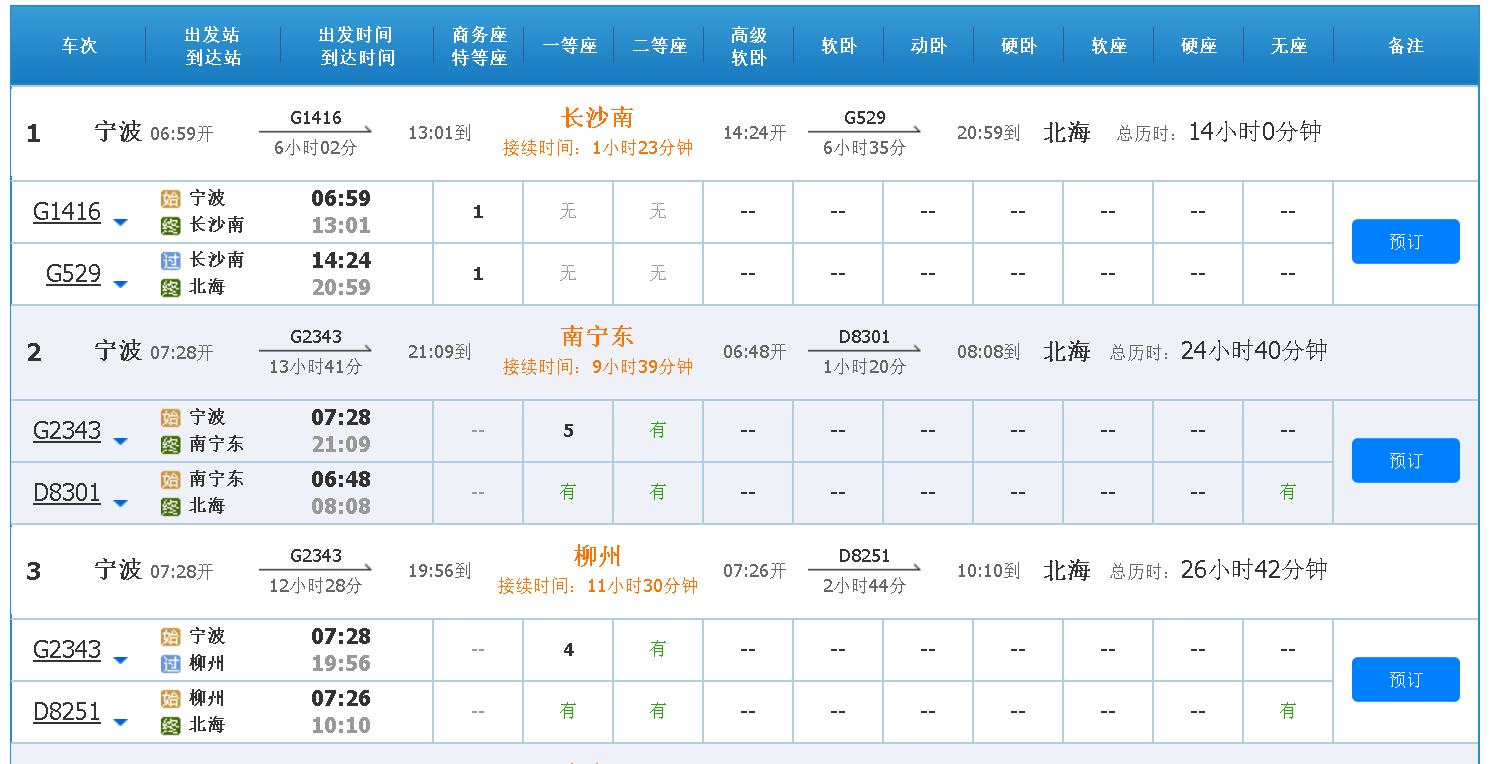Click the 高级软卧 column header
The width and height of the screenshot is (1511, 764).
pyautogui.click(x=749, y=46)
